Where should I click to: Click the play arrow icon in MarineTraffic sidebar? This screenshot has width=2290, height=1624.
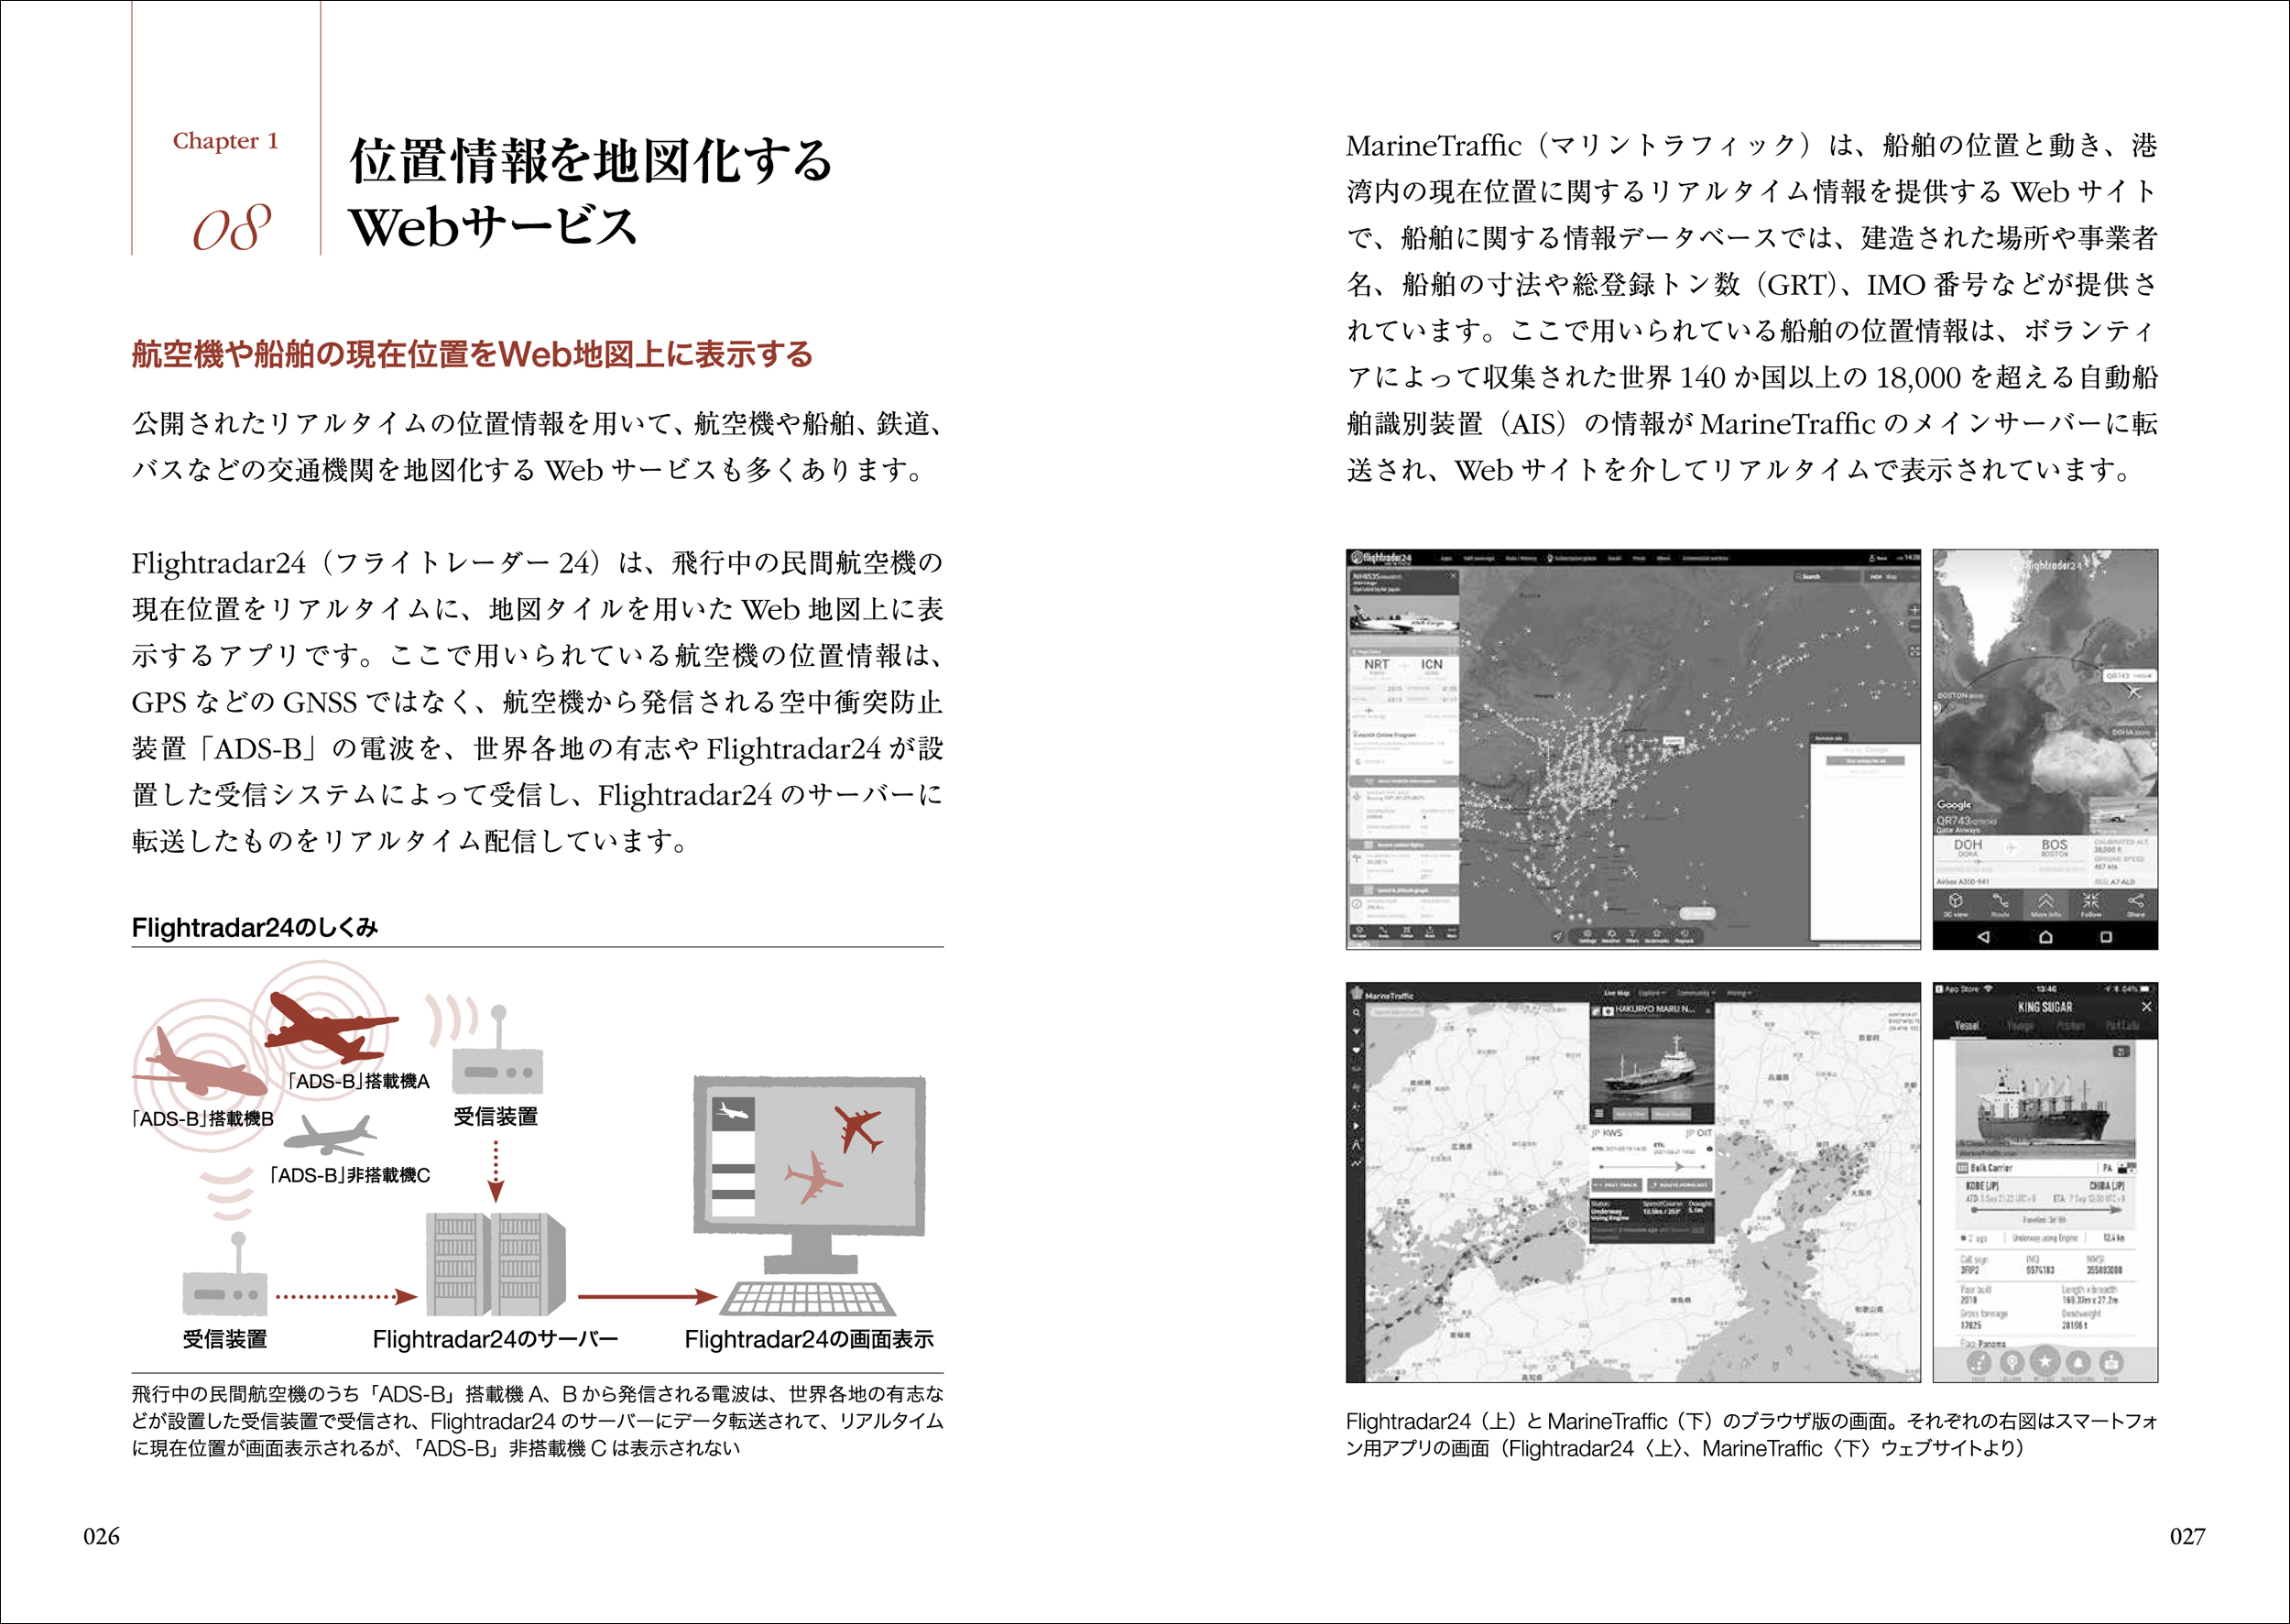click(x=1357, y=1126)
